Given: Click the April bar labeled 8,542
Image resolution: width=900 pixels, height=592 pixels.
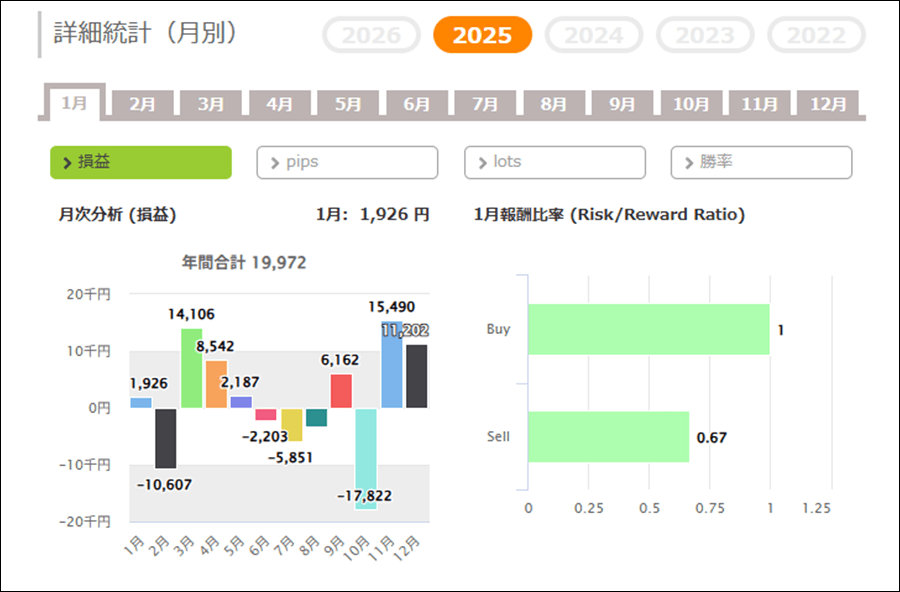Looking at the screenshot, I should point(216,384).
